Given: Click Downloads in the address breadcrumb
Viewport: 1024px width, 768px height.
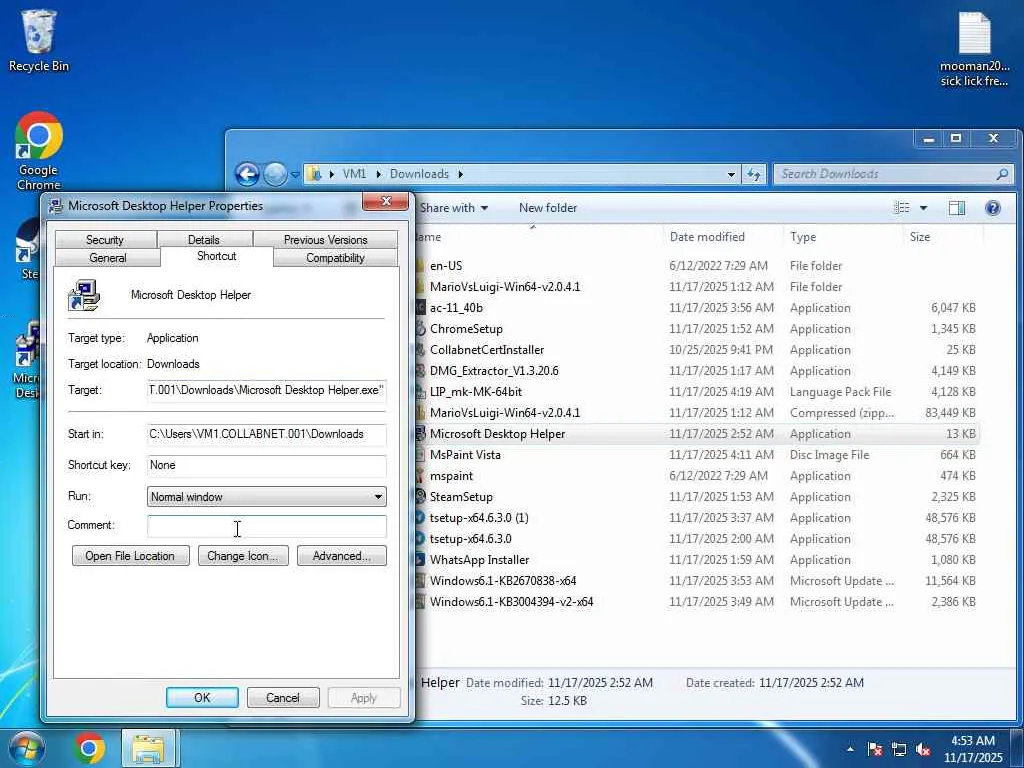Looking at the screenshot, I should 419,174.
